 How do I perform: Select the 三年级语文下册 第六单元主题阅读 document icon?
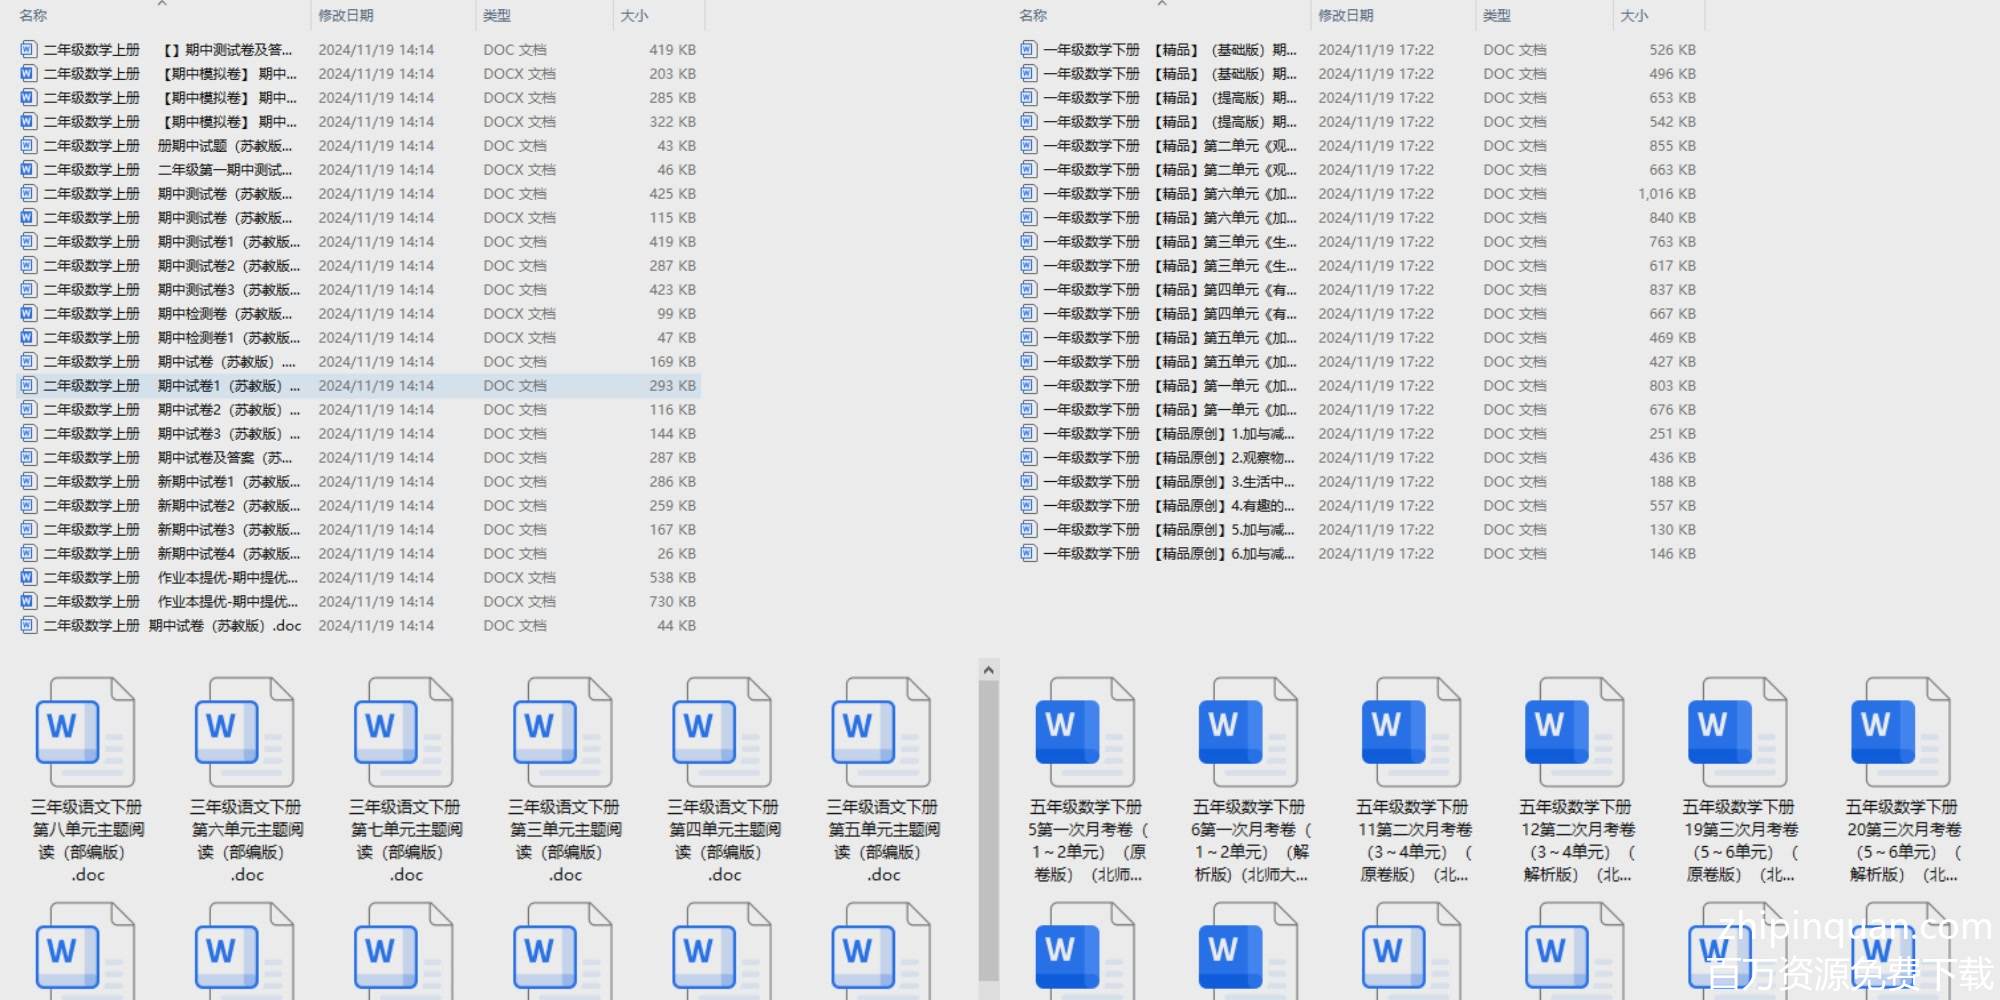(244, 732)
